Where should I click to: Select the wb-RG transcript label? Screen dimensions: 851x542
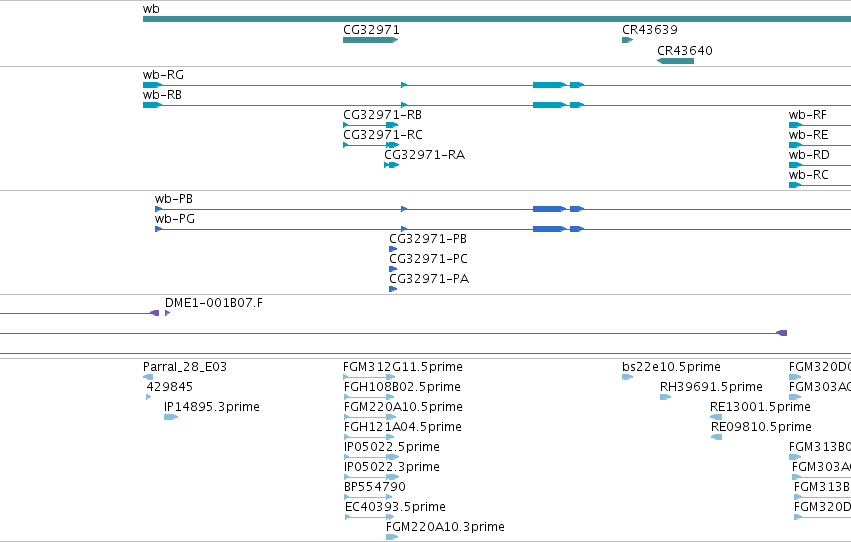[x=163, y=75]
